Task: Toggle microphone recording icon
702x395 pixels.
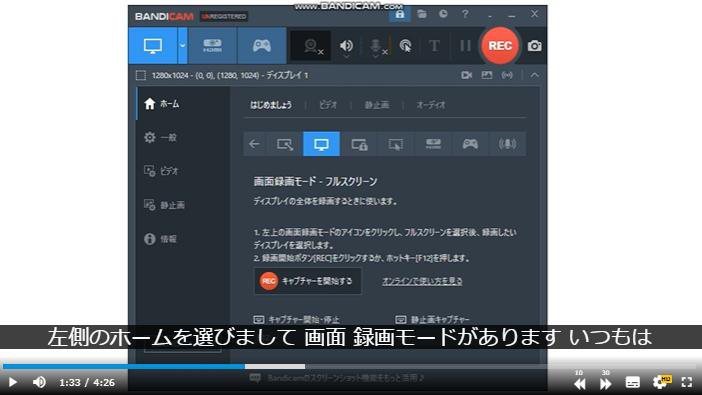Action: 377,46
